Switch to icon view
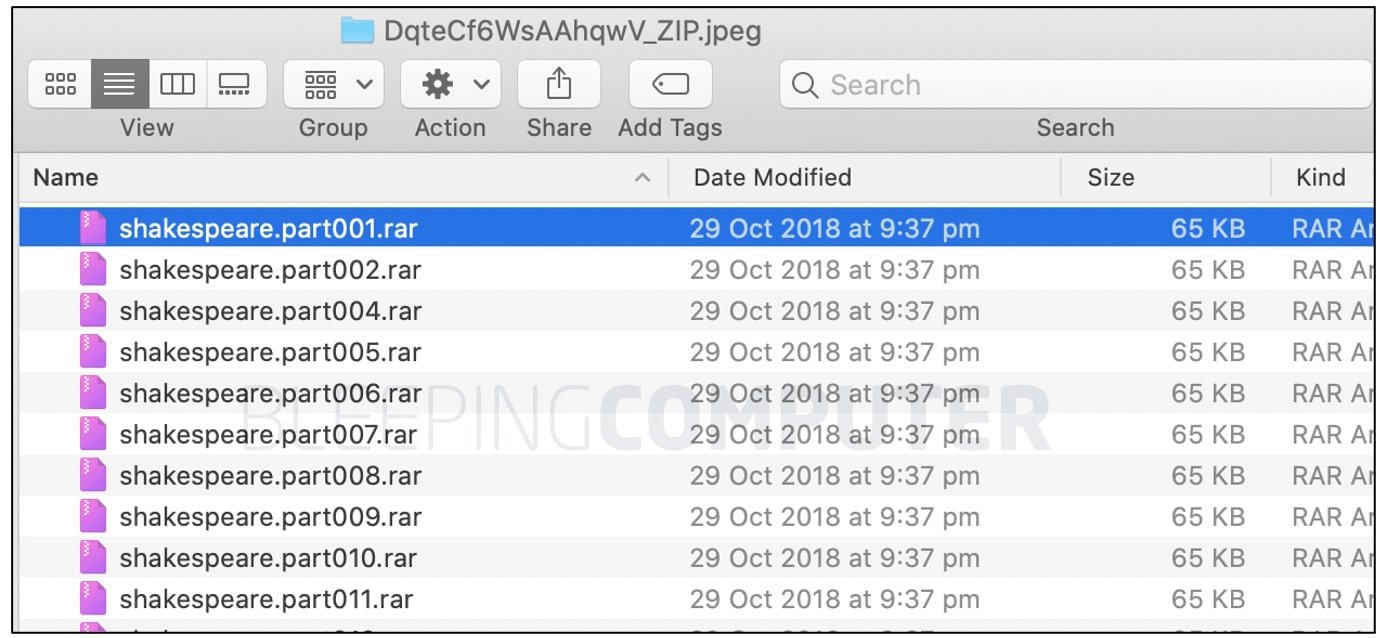The width and height of the screenshot is (1382, 638). [x=61, y=85]
